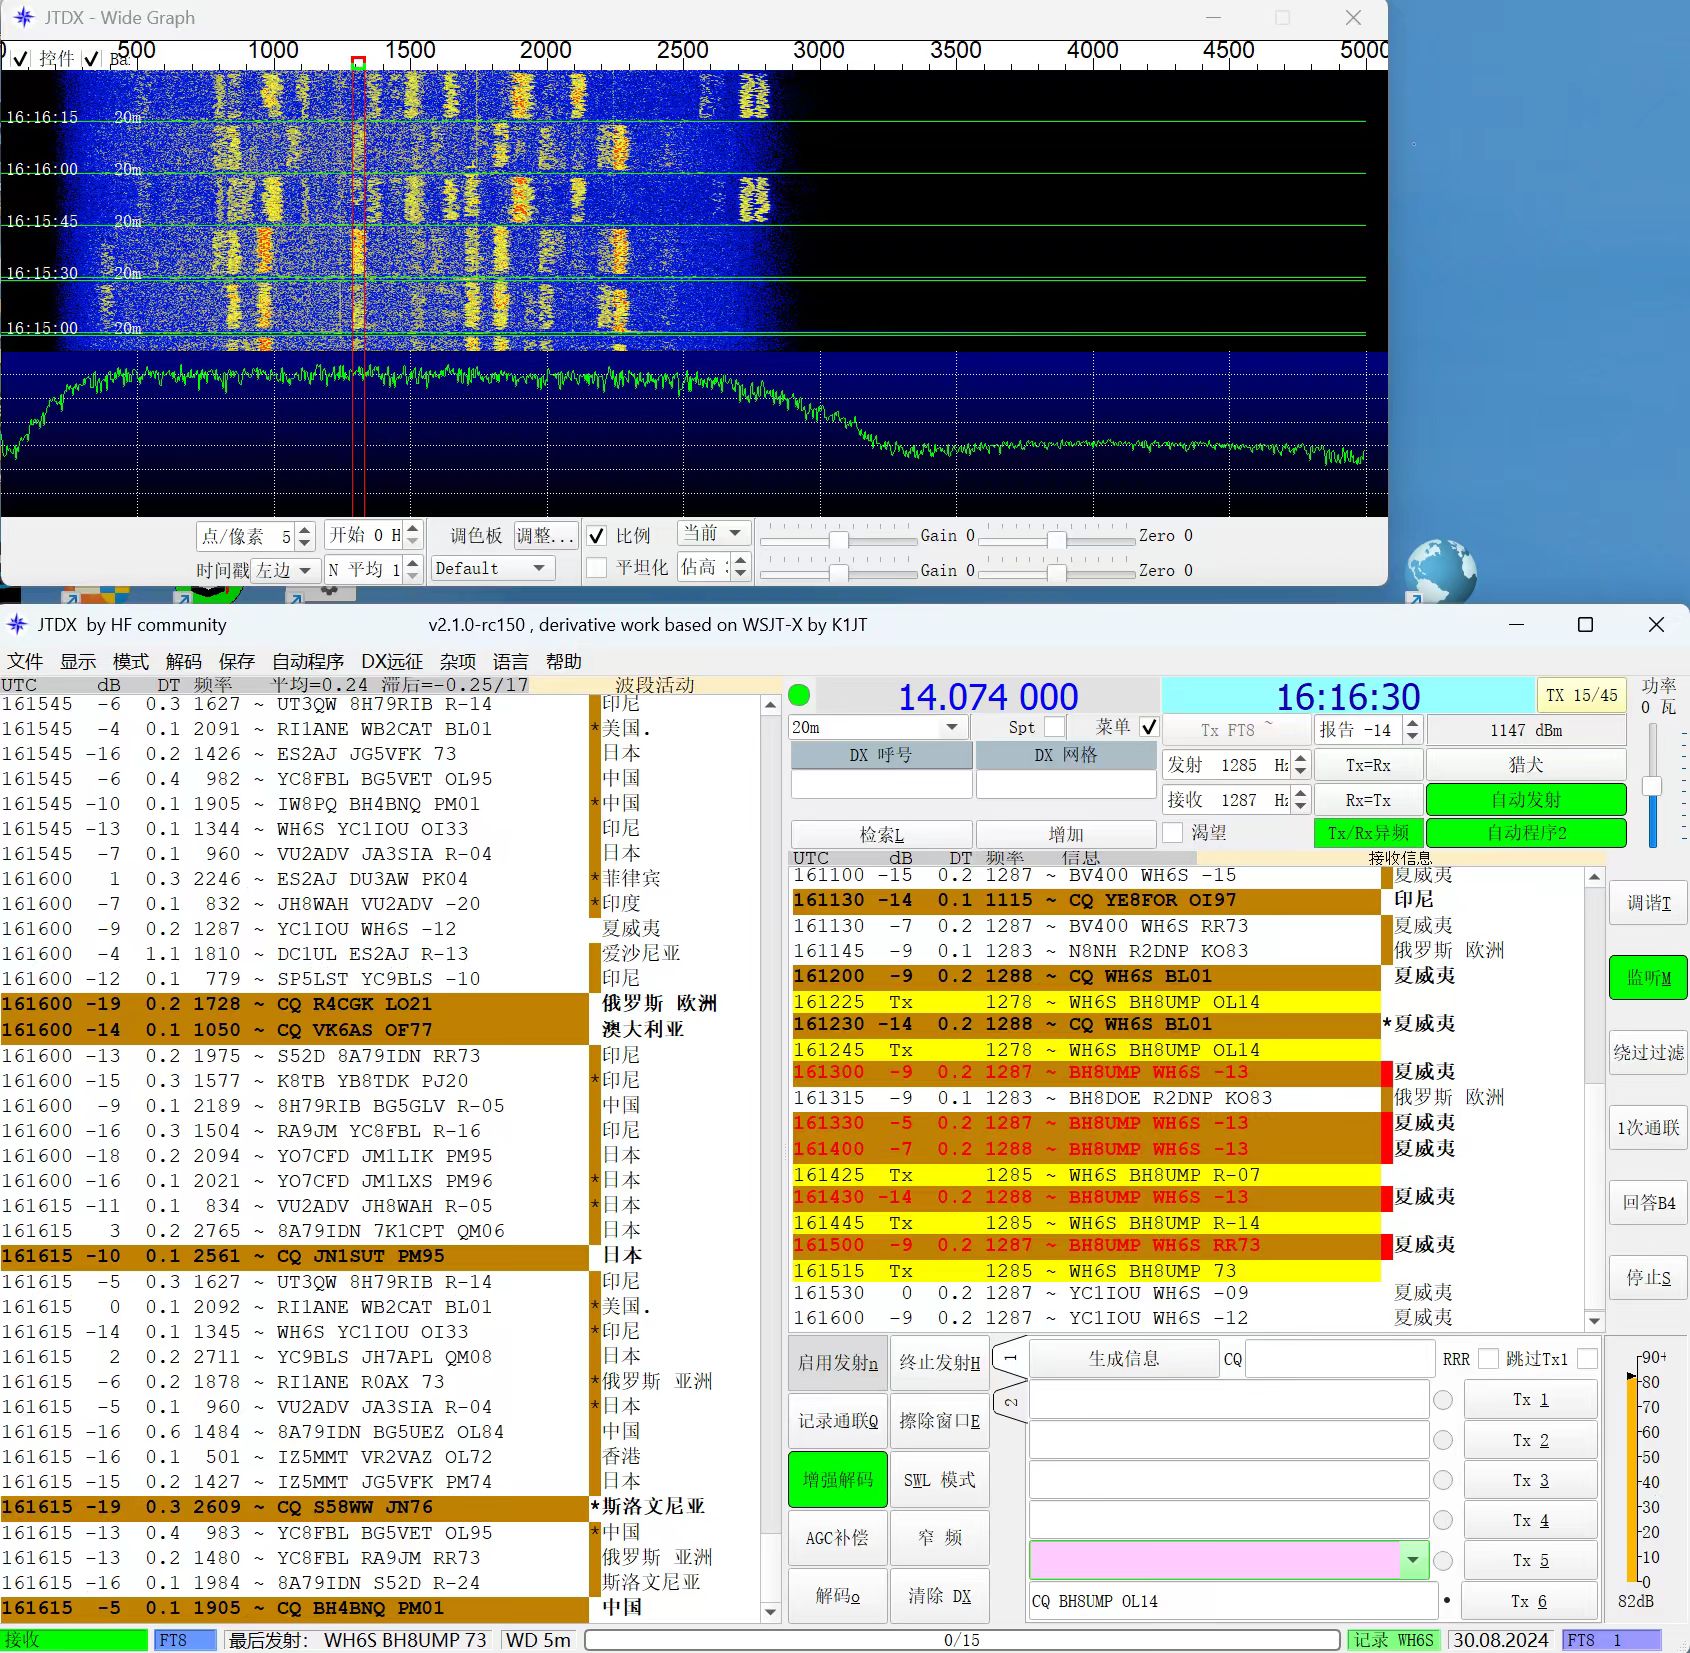Viewport: 1690px width, 1653px height.
Task: Click the JTDX main window title icon
Action: pyautogui.click(x=17, y=625)
